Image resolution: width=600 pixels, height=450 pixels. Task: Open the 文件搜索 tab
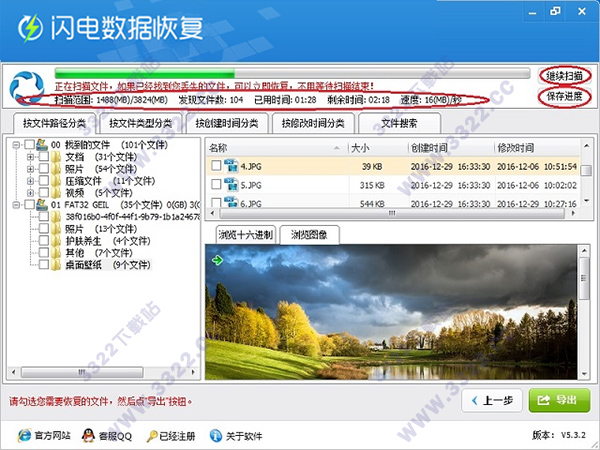(399, 123)
